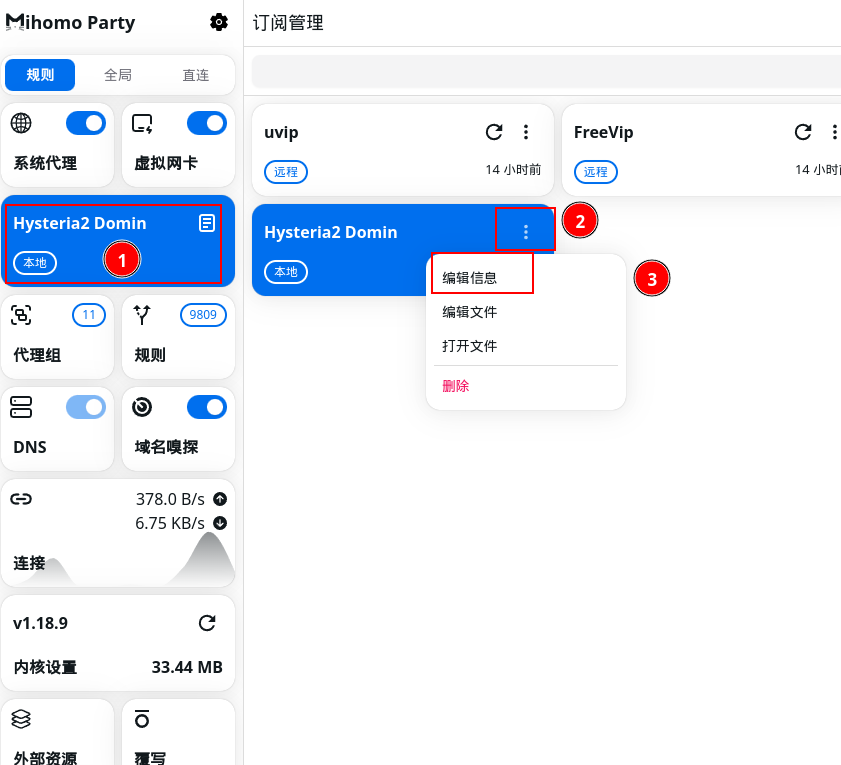The width and height of the screenshot is (841, 765).
Task: Click the domain sniffing radar icon
Action: coord(142,406)
